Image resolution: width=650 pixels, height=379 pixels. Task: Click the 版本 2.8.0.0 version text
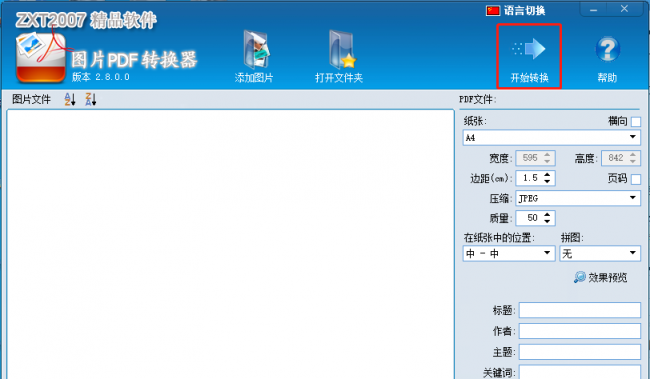click(101, 77)
